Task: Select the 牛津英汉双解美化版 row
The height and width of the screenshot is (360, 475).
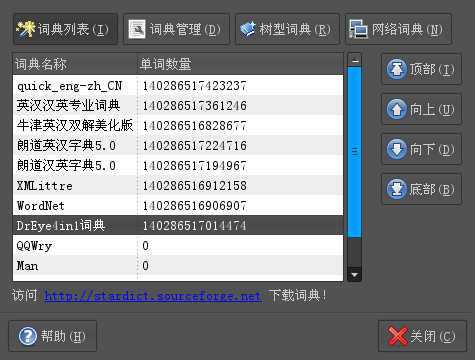Action: (178, 125)
